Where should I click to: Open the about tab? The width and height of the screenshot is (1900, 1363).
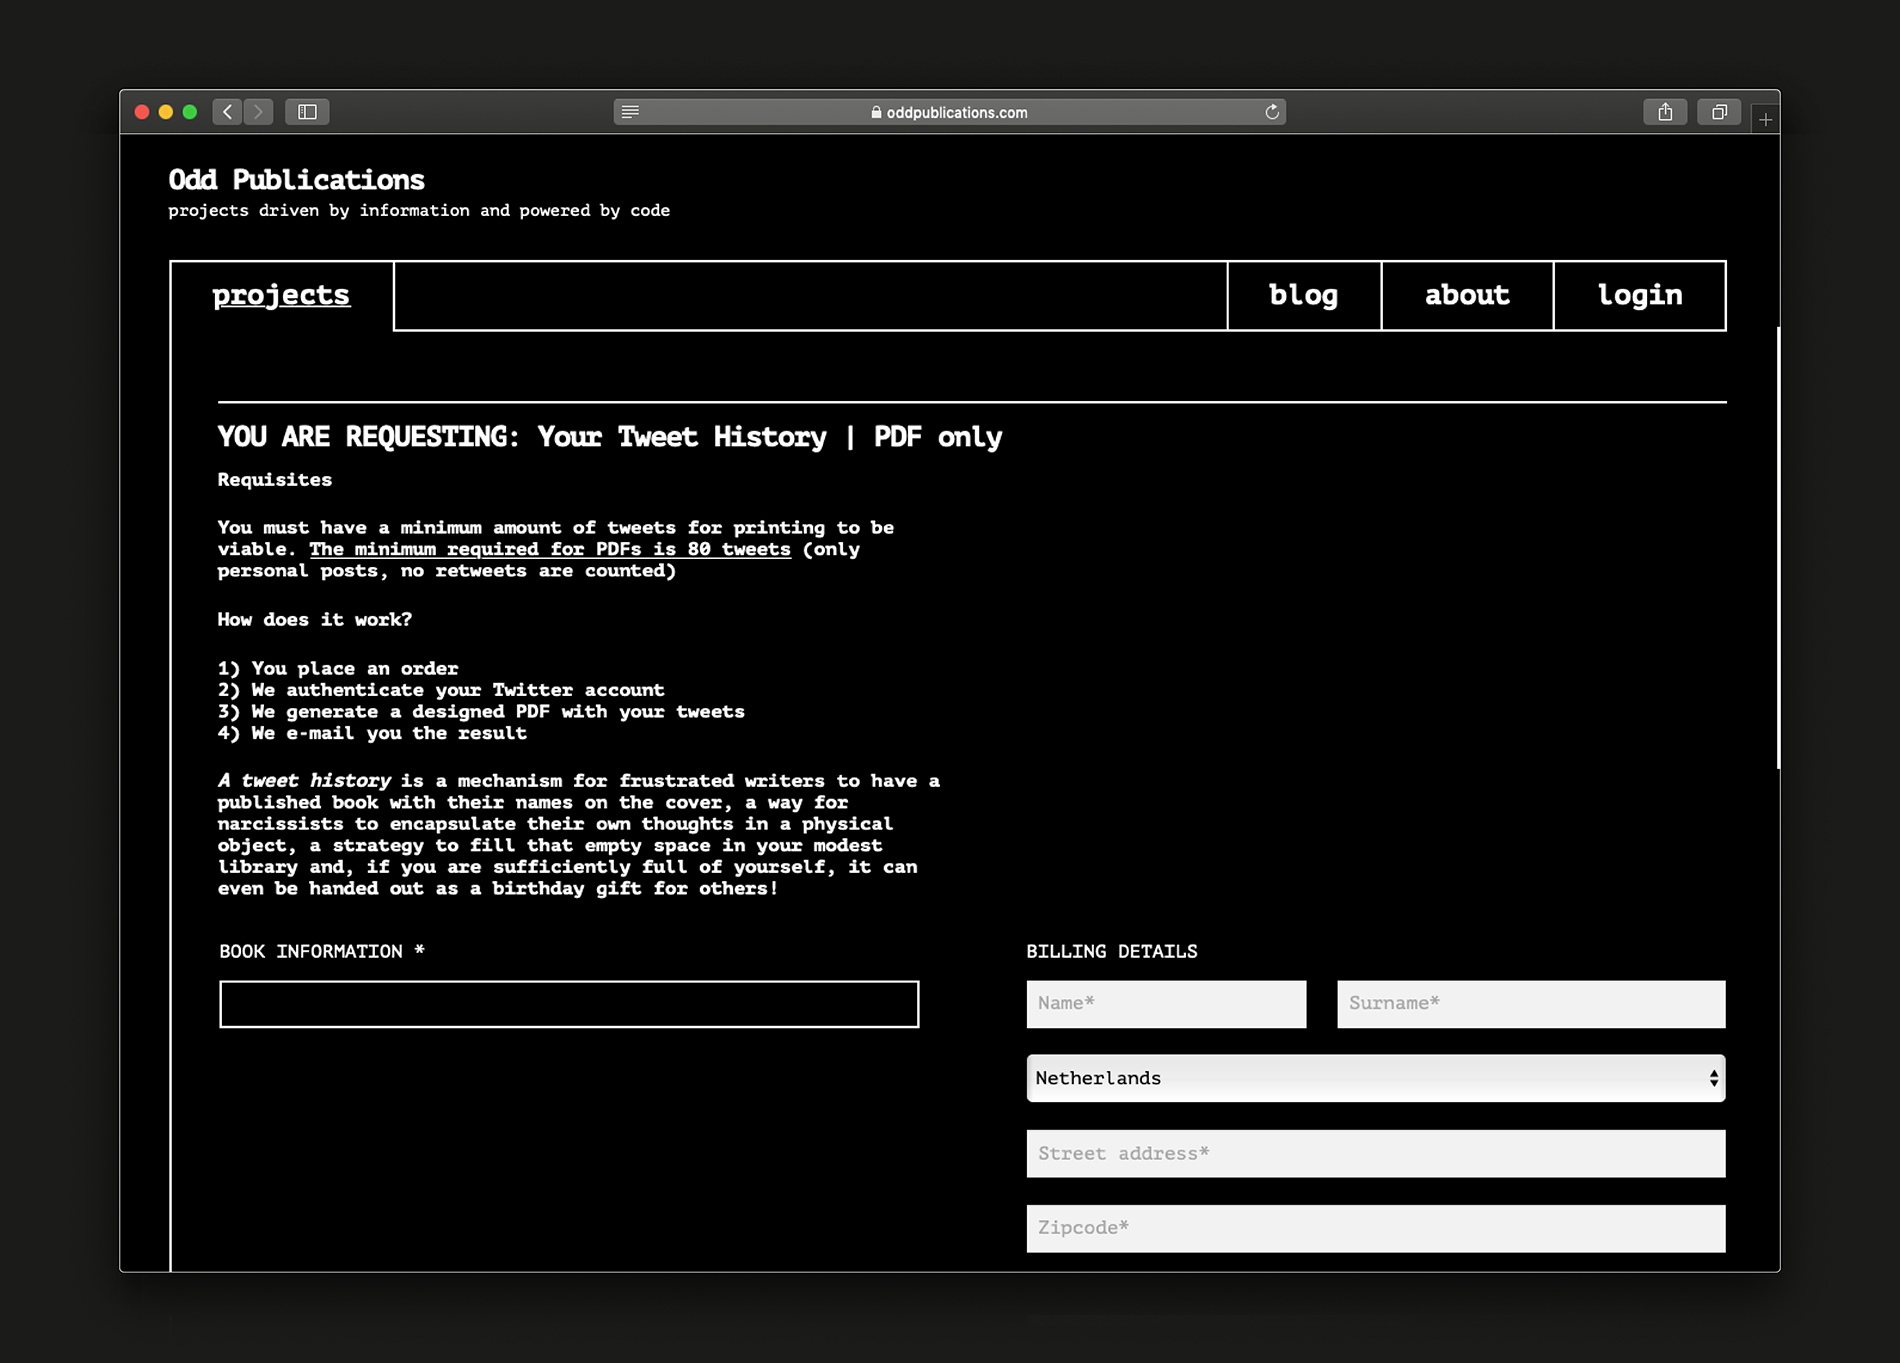pyautogui.click(x=1467, y=295)
